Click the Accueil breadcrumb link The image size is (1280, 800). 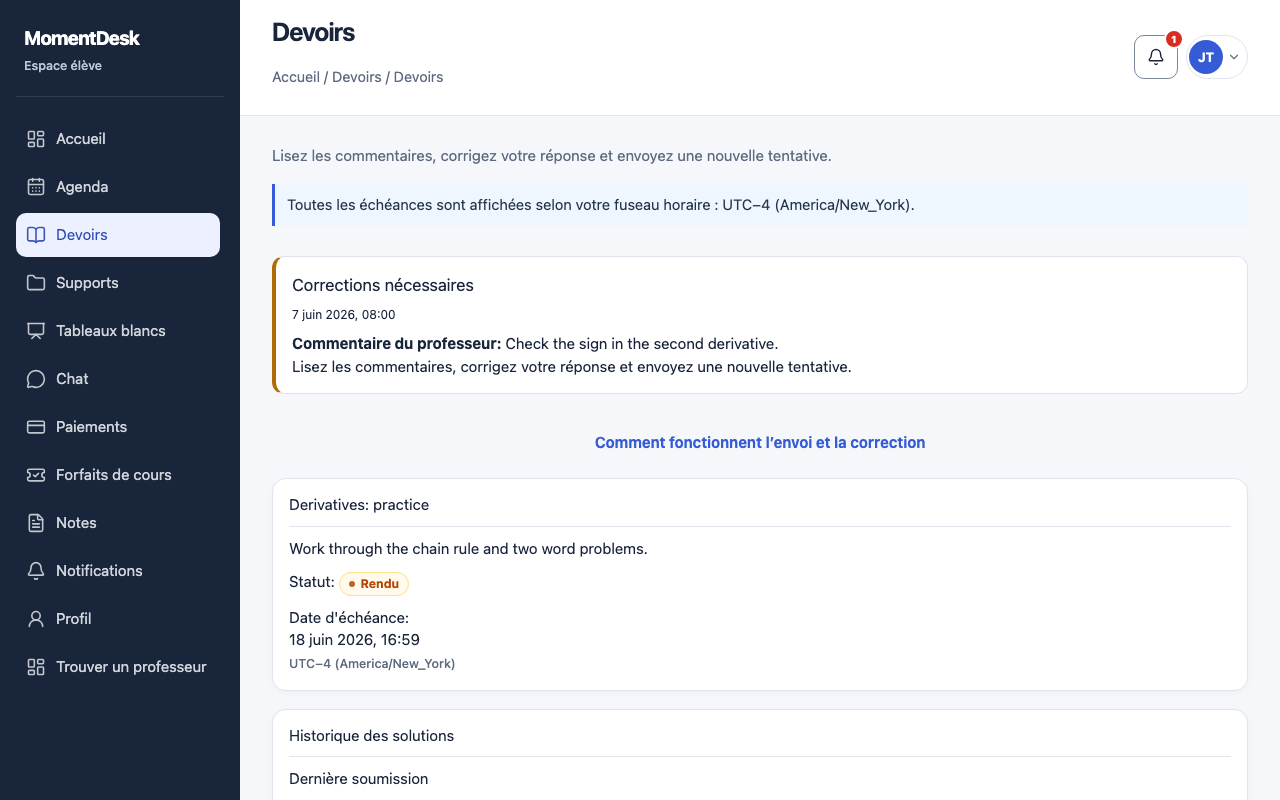[x=296, y=77]
